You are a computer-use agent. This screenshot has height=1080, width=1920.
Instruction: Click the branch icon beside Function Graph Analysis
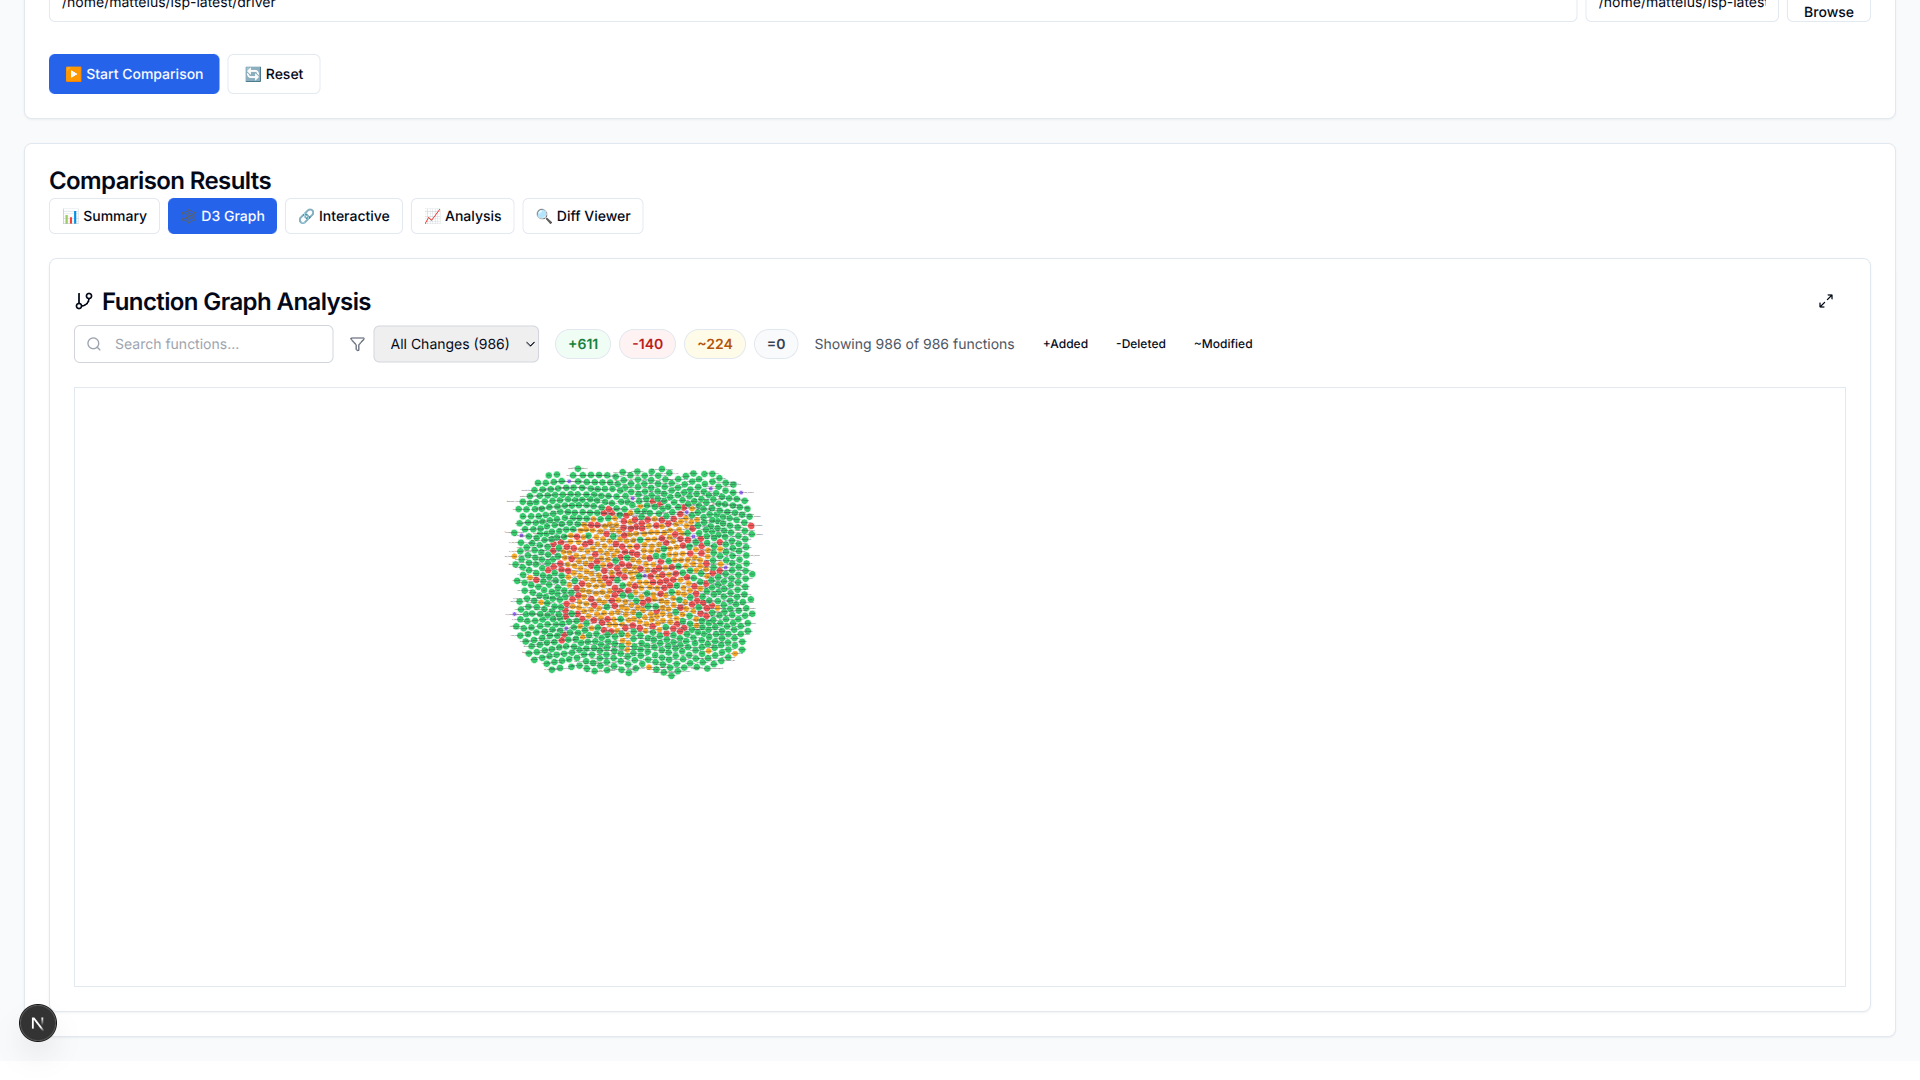[x=84, y=301]
